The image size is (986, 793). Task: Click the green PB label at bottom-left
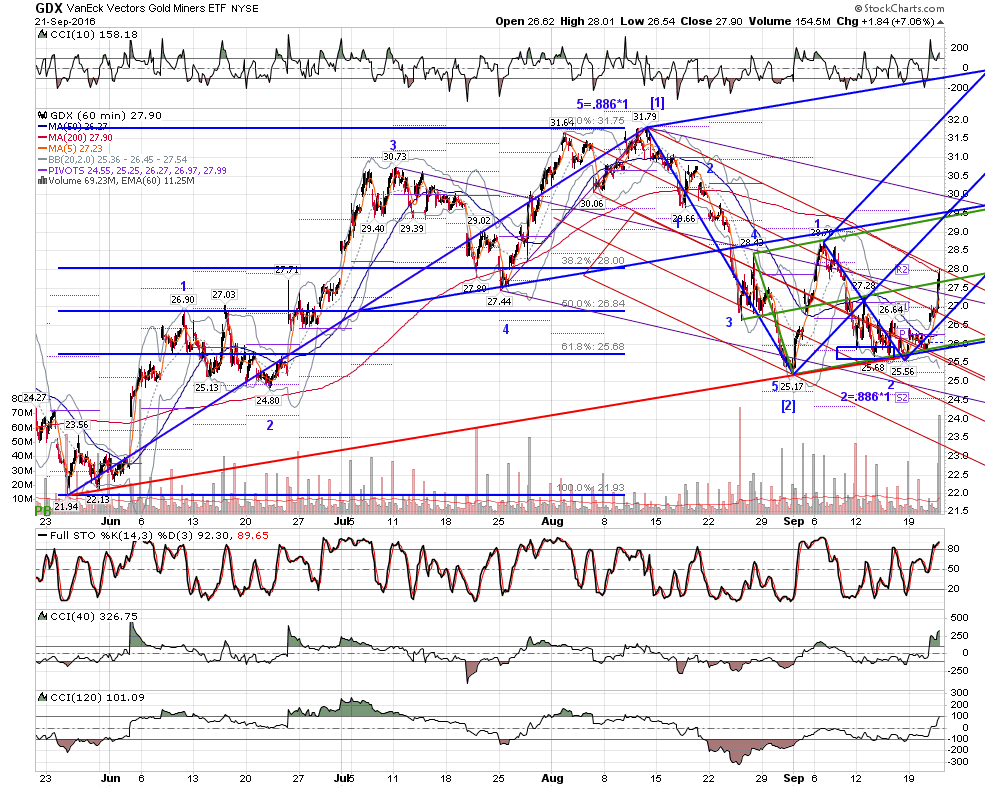pos(42,511)
